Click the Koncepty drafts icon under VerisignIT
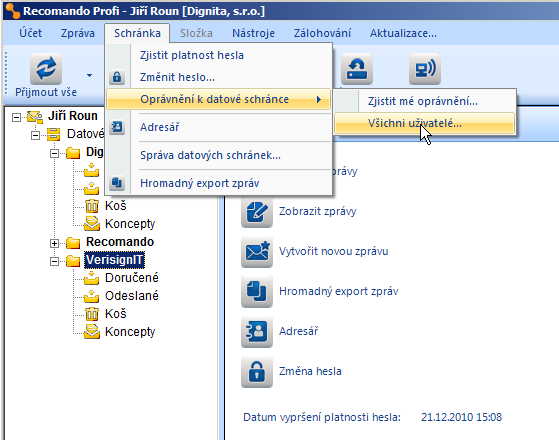 pos(92,332)
